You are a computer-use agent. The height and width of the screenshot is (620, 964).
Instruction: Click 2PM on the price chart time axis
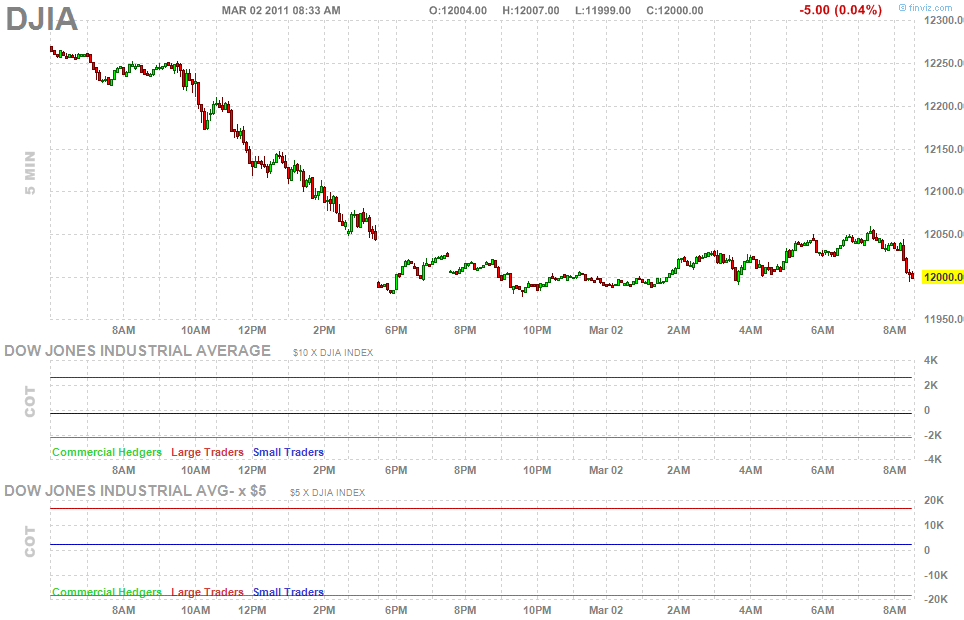tap(324, 330)
